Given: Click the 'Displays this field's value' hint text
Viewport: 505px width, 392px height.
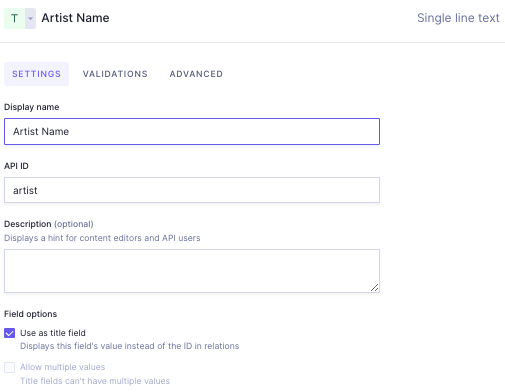Looking at the screenshot, I should click(x=129, y=346).
